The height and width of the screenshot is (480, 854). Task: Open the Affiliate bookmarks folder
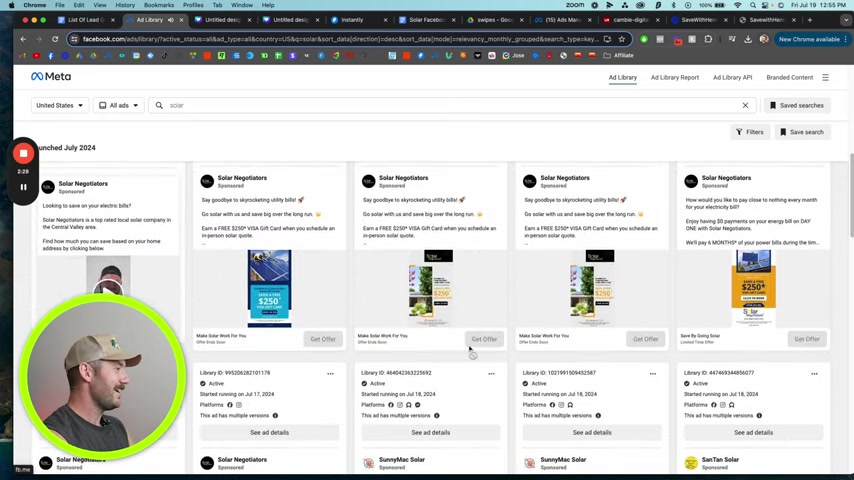(x=619, y=56)
